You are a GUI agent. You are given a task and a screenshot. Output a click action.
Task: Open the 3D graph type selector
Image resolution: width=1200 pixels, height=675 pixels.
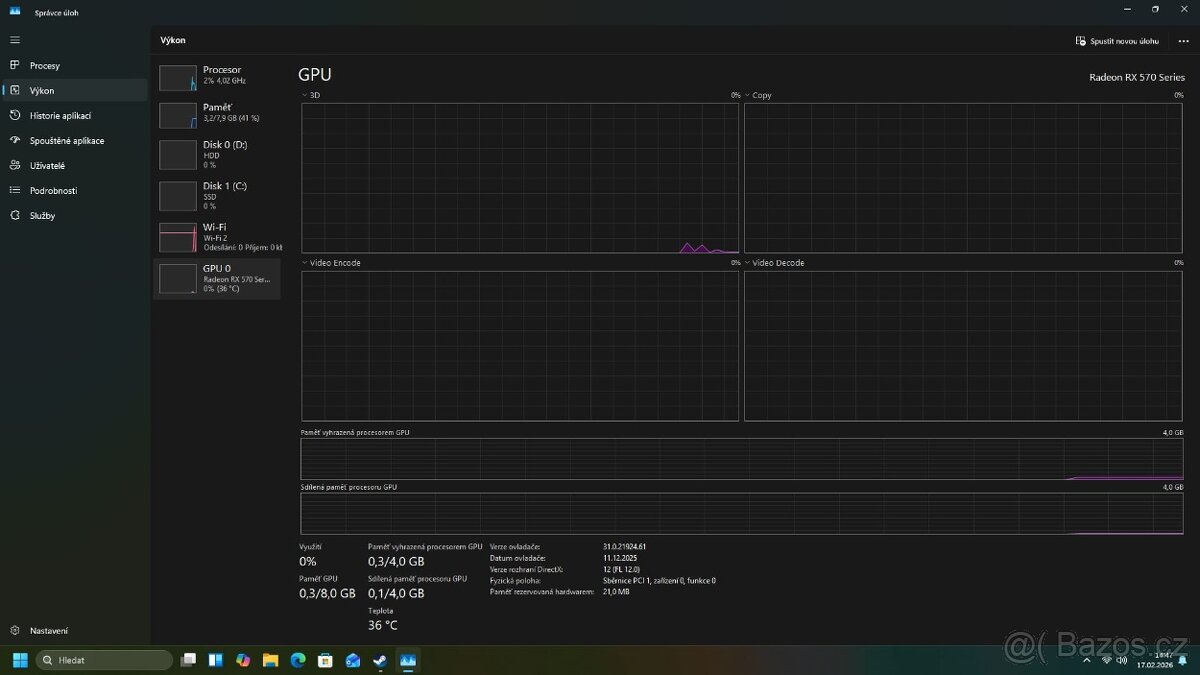303,94
